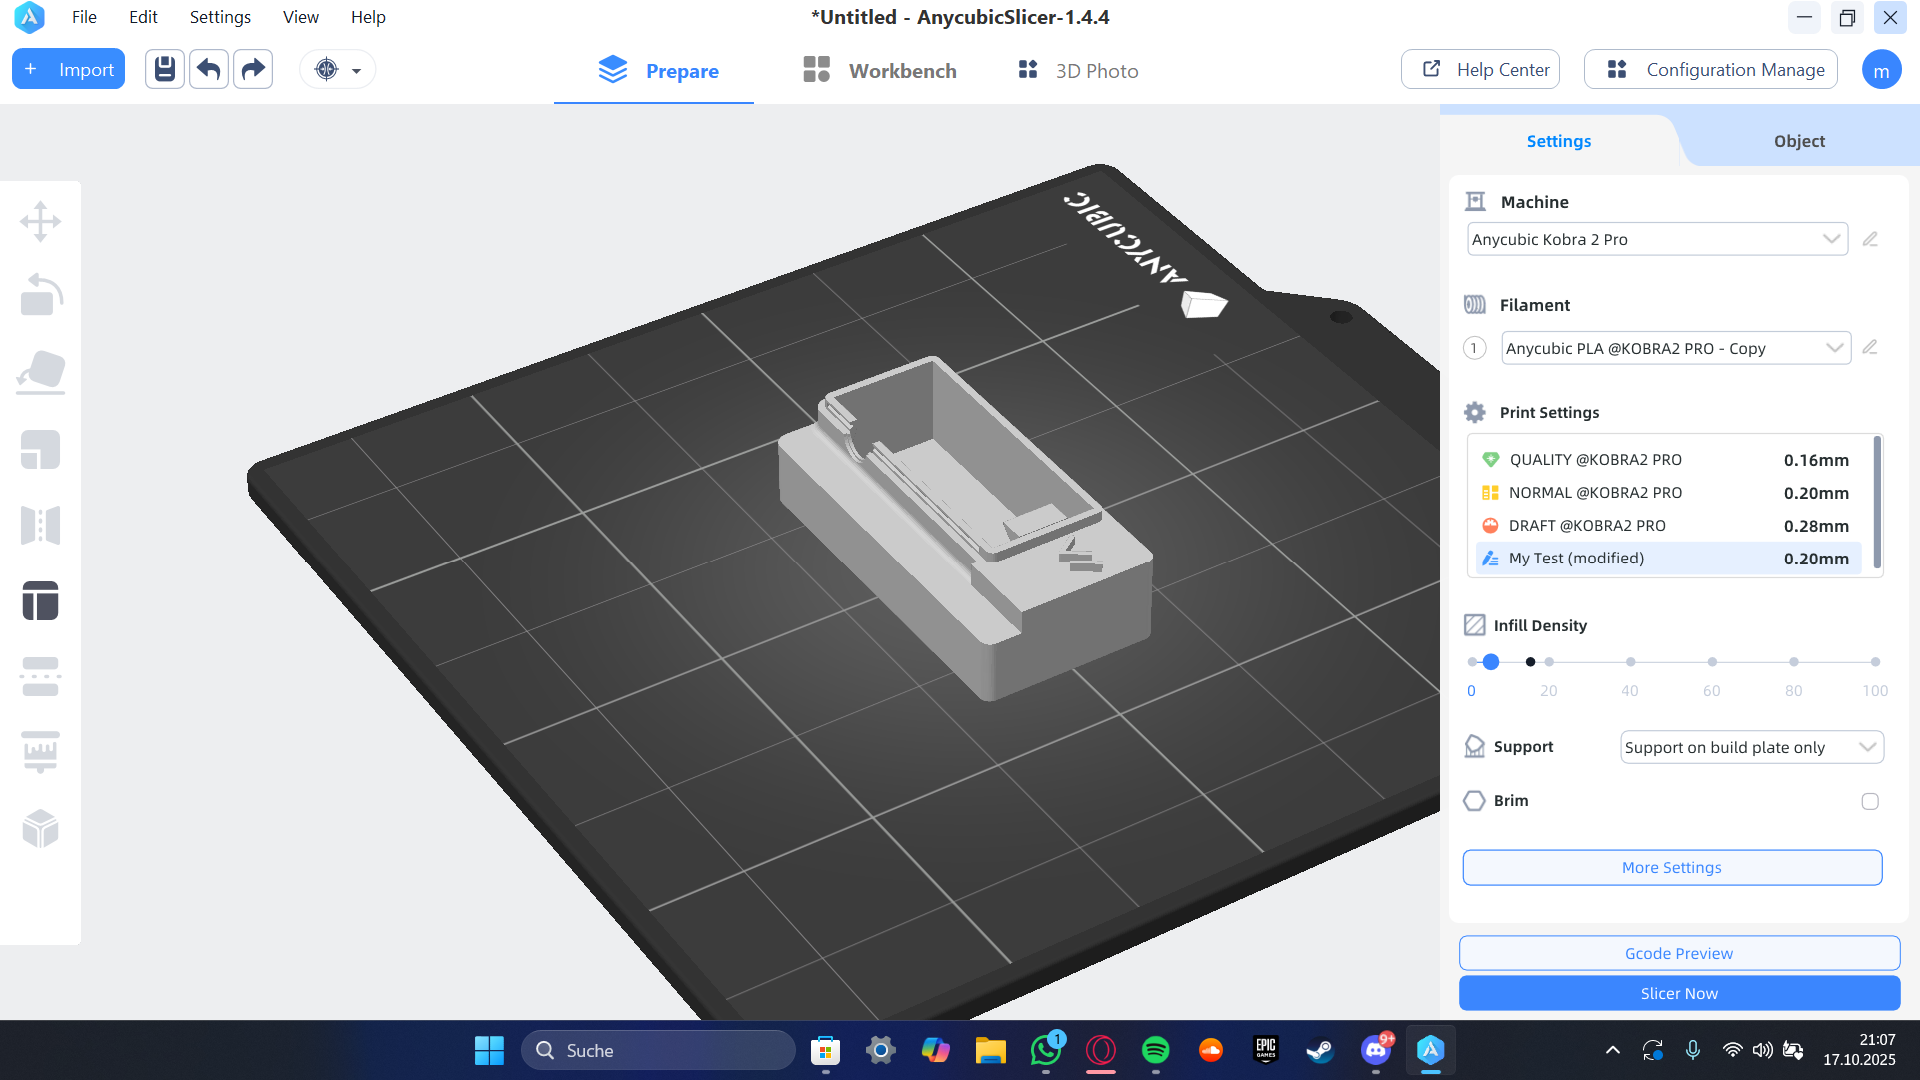Screen dimensions: 1920x1080
Task: Open the File menu
Action: (84, 17)
